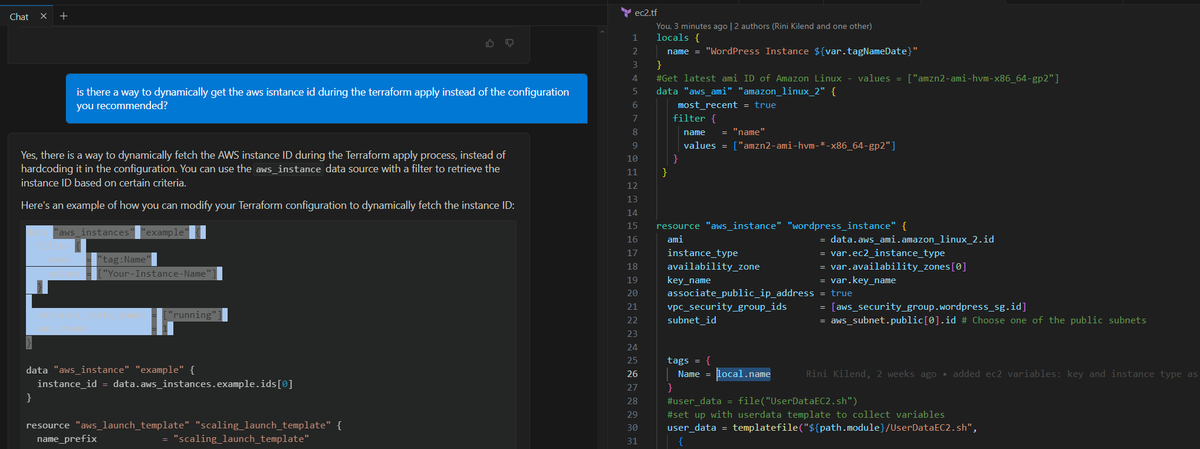Click the ec2.tf breadcrumb file name
The image size is (1200, 449).
click(x=646, y=11)
